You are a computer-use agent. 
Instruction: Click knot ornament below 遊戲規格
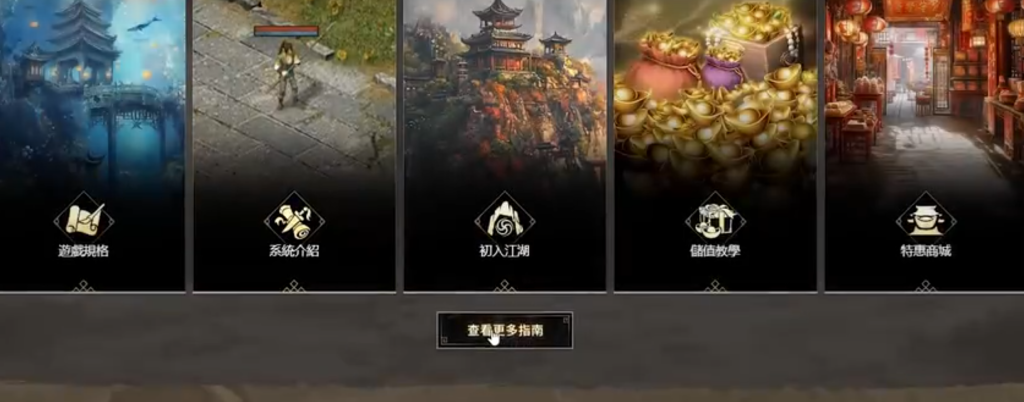click(84, 286)
